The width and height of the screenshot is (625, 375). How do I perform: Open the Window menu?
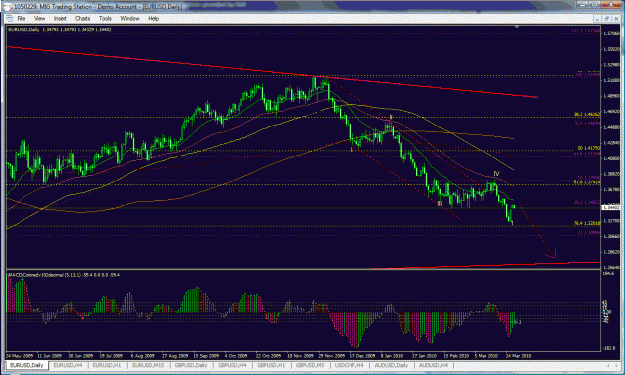coord(130,18)
